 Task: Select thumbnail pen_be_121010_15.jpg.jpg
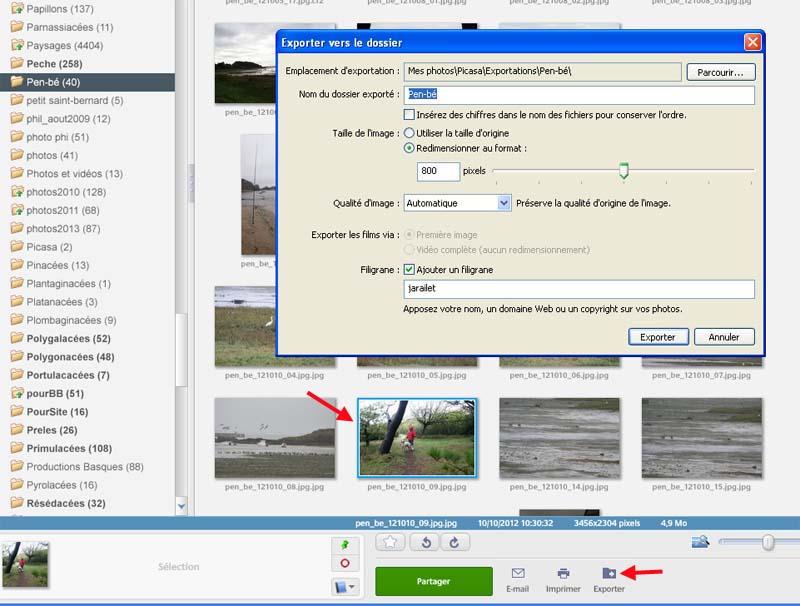(702, 437)
